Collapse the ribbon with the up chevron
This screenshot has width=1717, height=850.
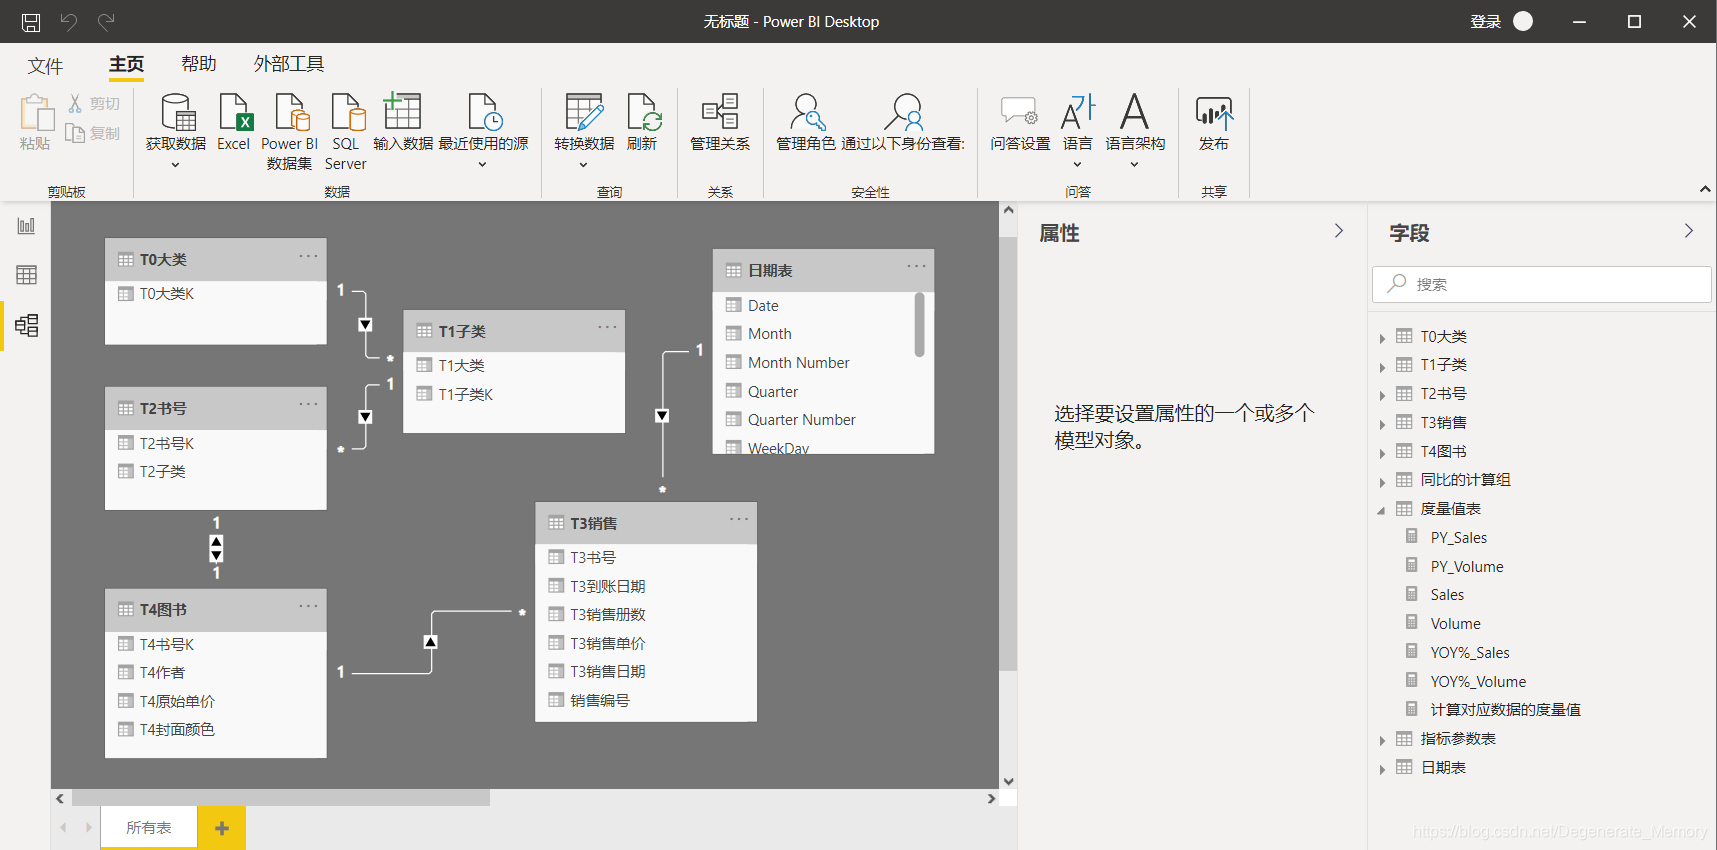click(1705, 189)
